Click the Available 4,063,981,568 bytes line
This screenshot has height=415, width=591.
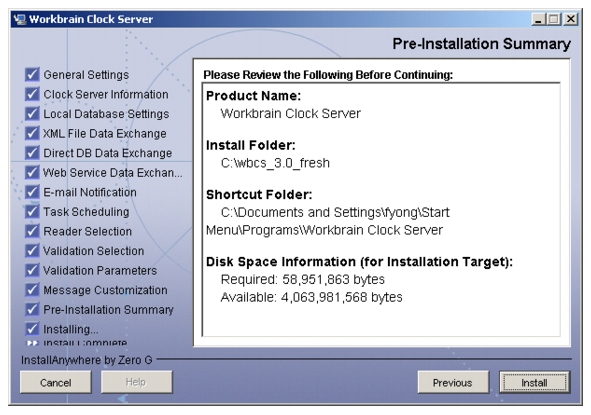pos(312,297)
